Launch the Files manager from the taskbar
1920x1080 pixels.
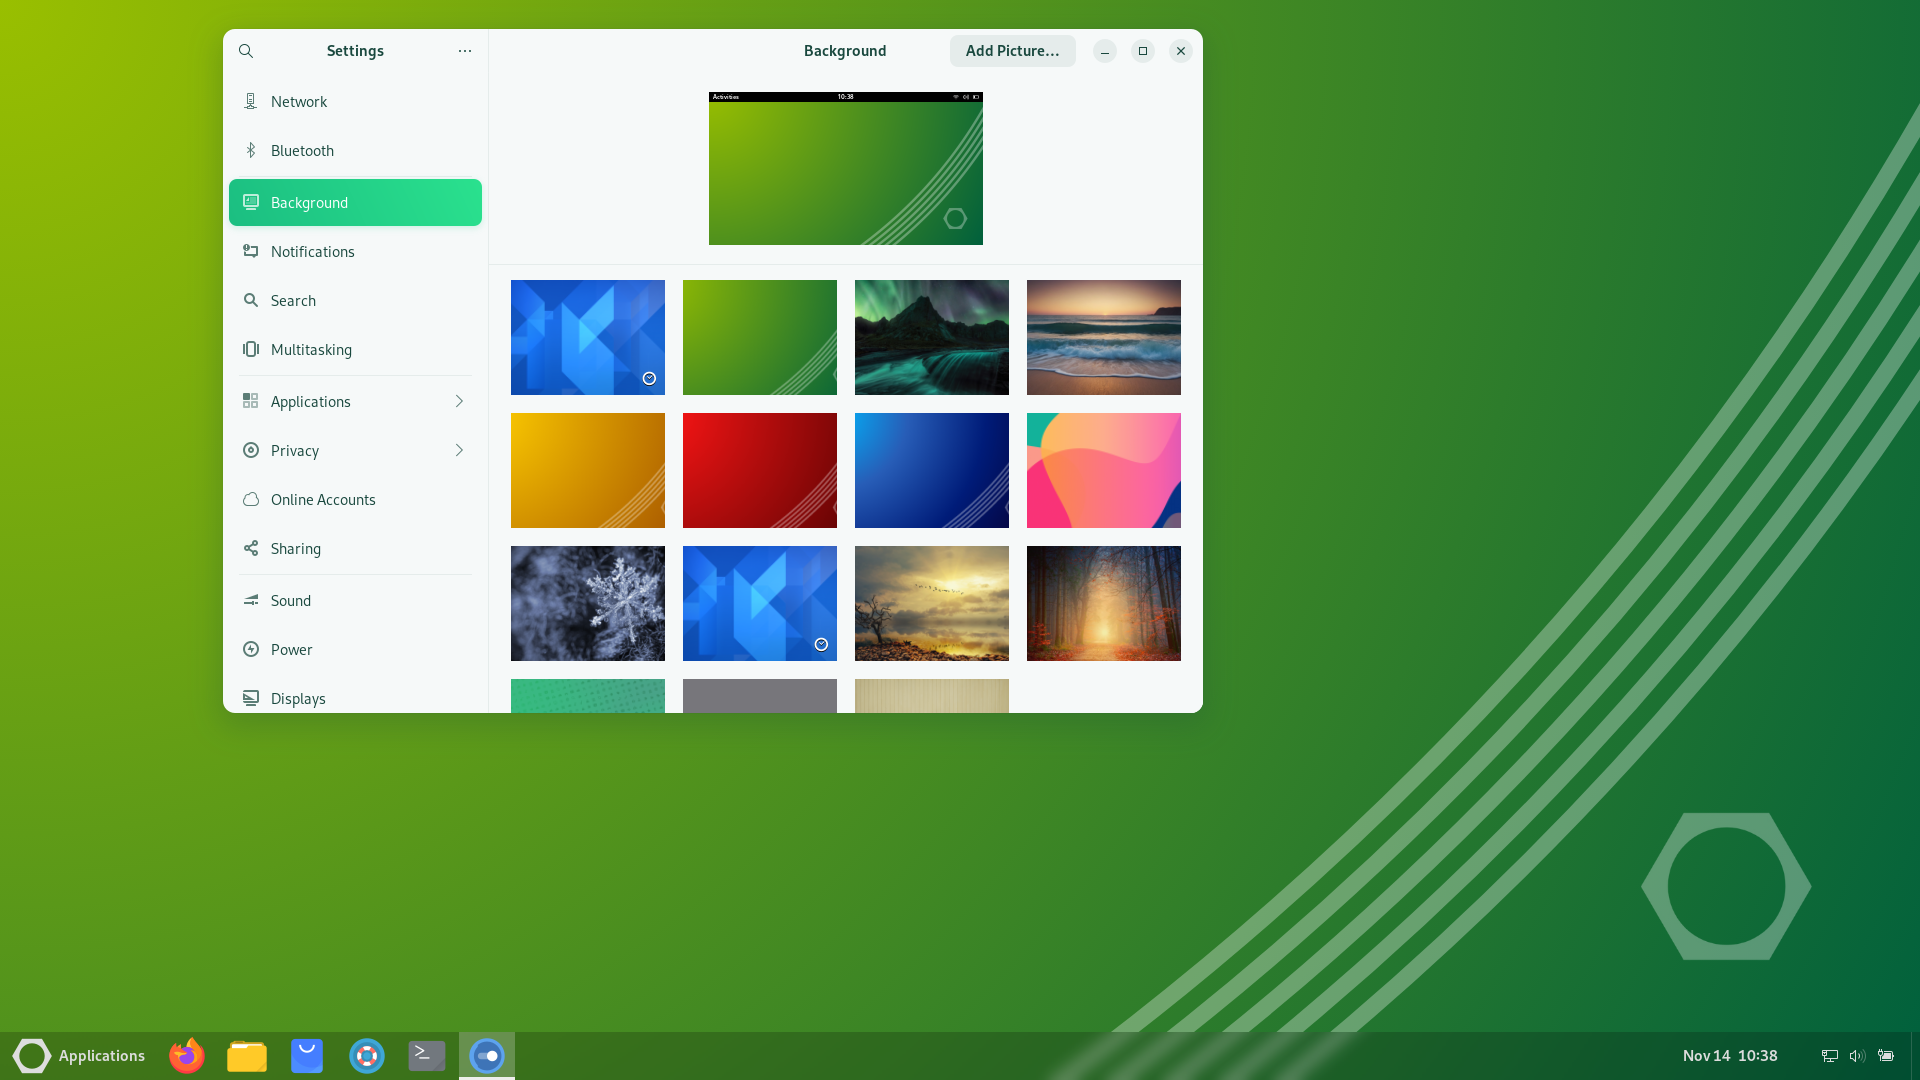(x=247, y=1056)
